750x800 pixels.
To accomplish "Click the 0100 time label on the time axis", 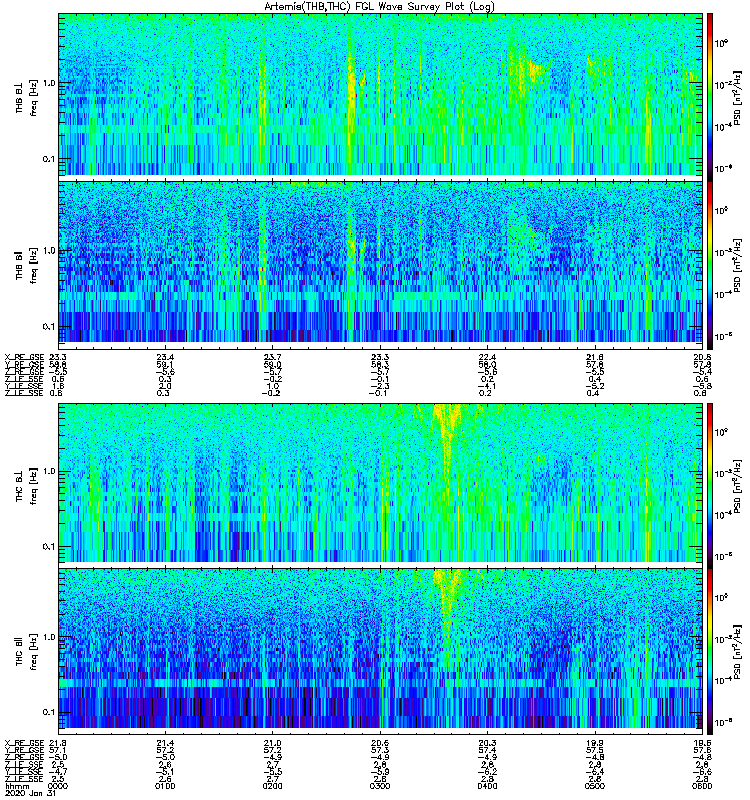I will [165, 786].
